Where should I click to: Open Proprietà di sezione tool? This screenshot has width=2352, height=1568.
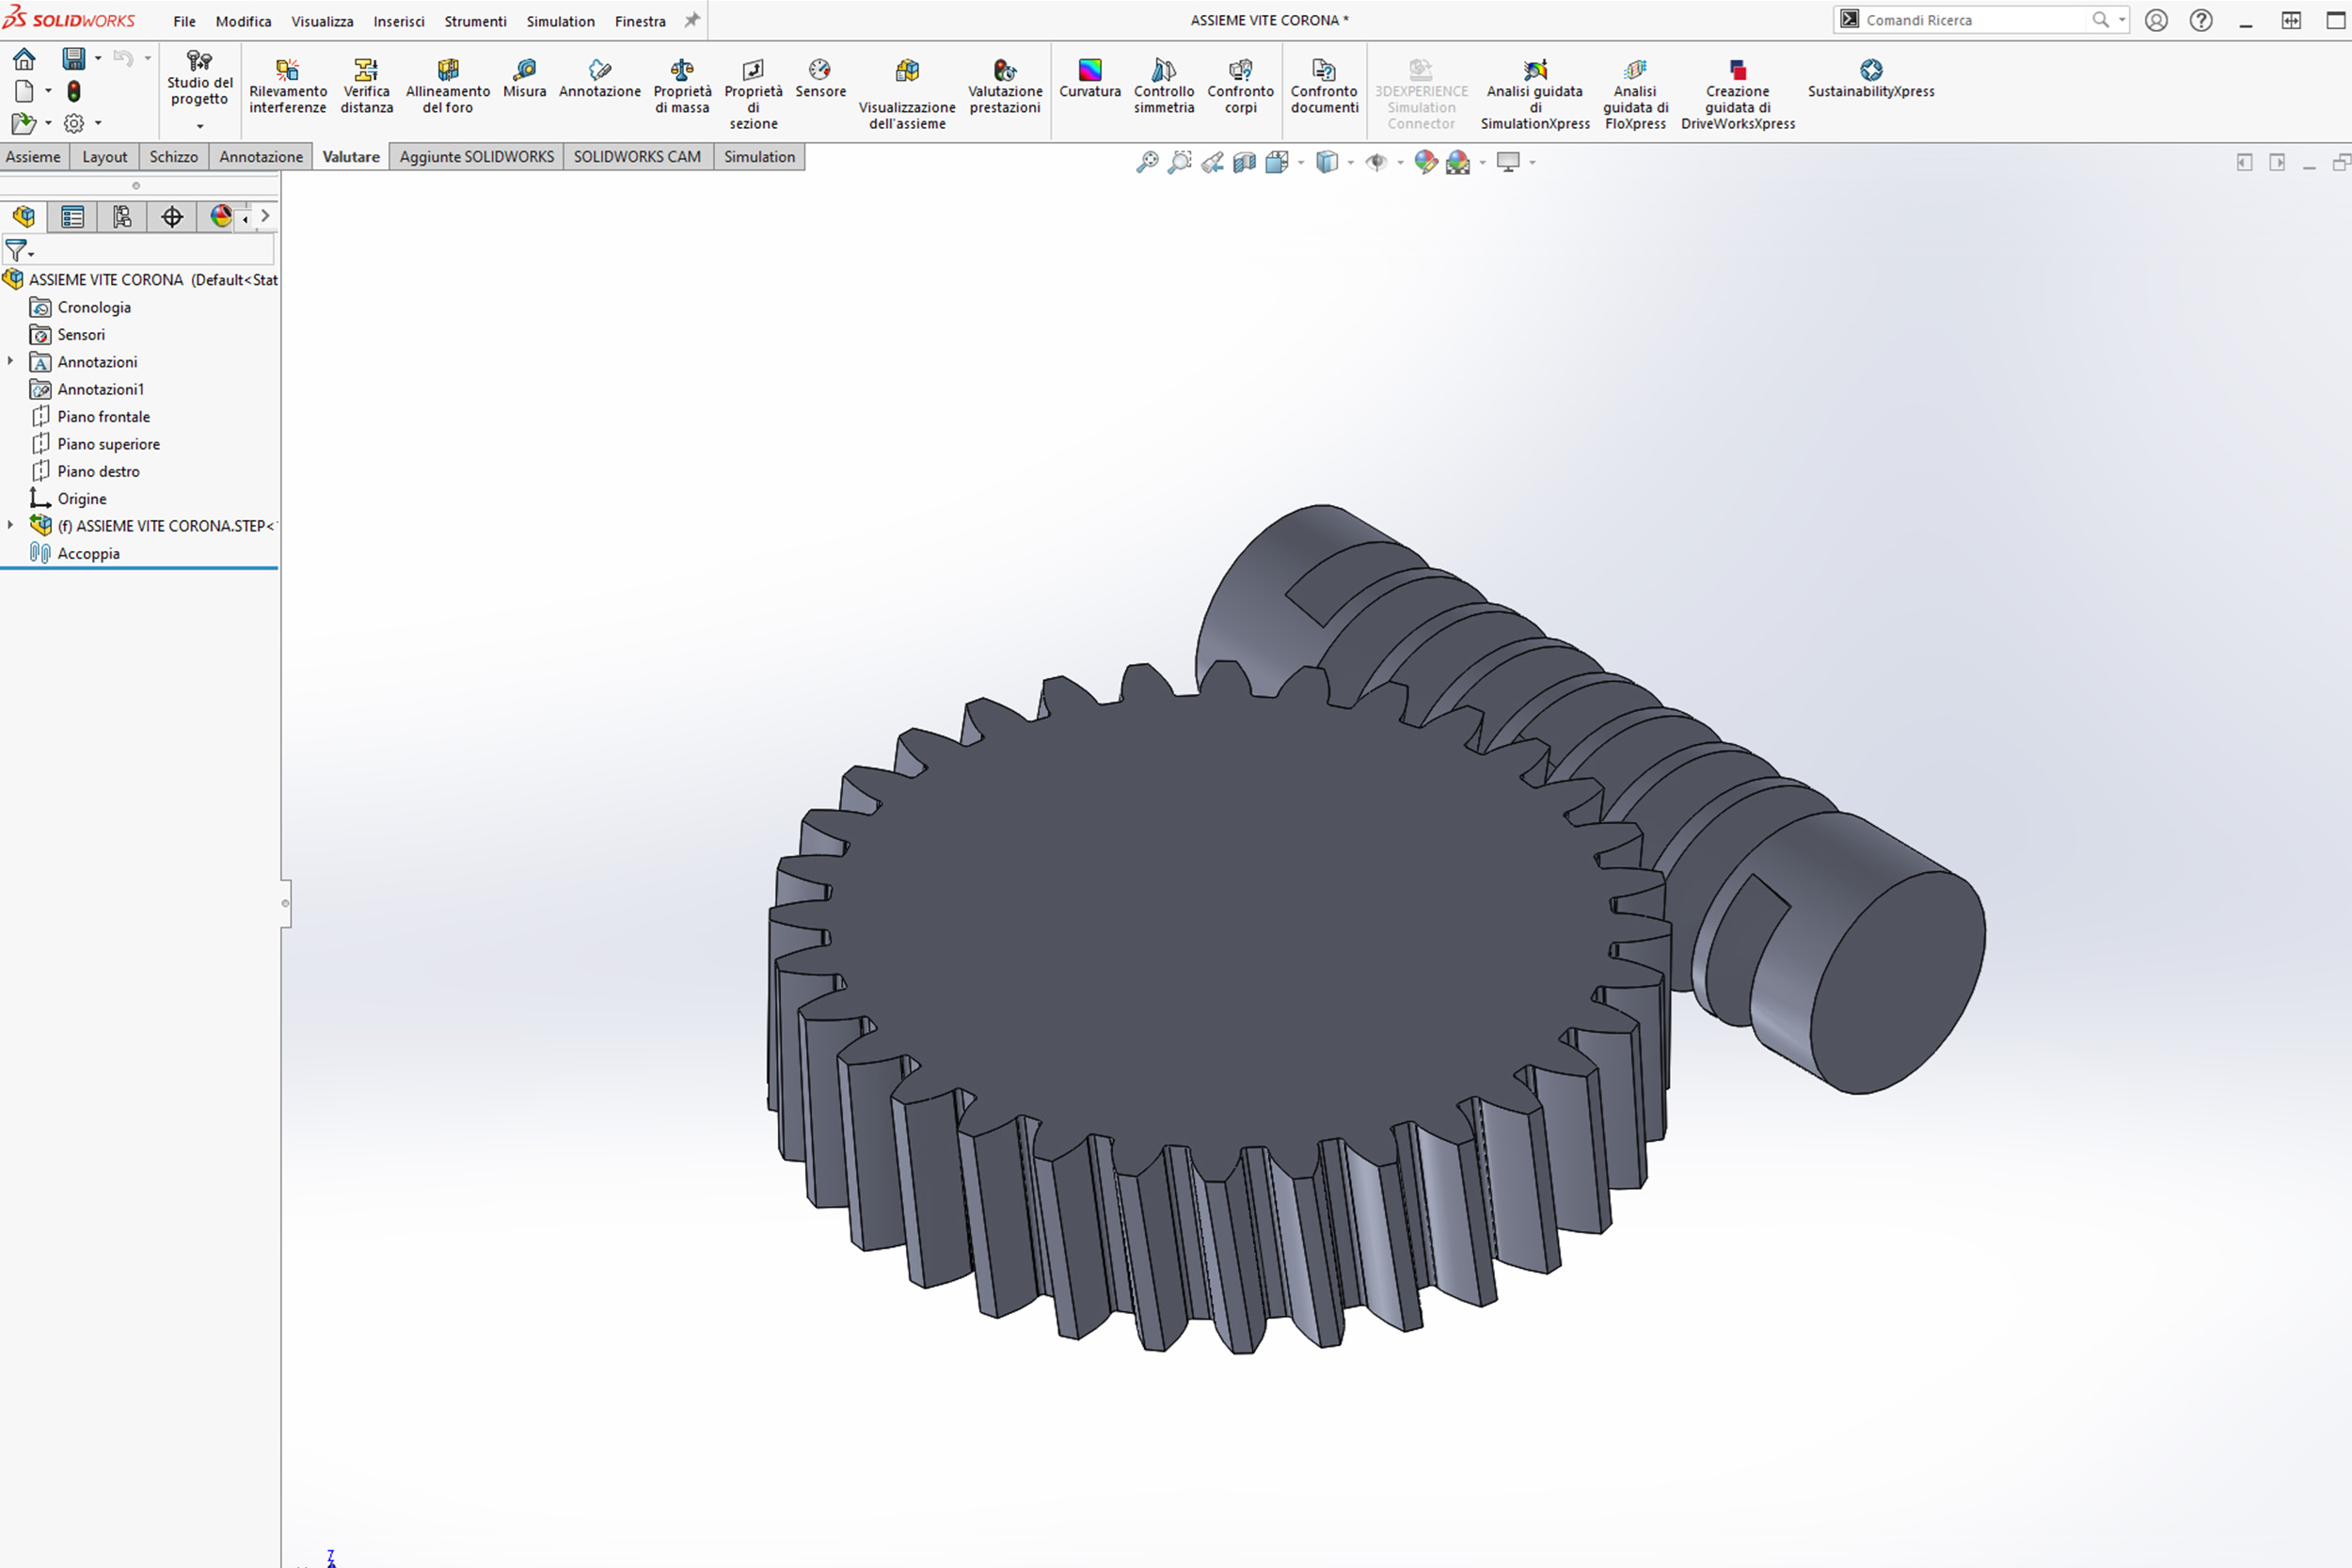753,94
